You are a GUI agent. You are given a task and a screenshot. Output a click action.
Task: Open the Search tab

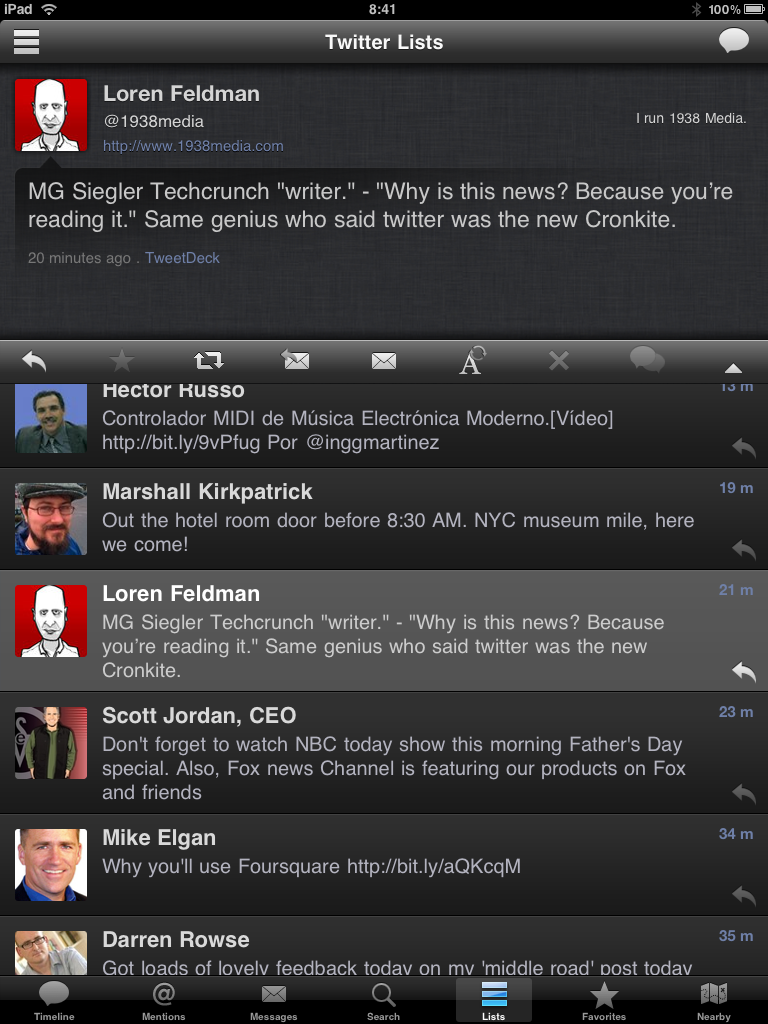click(x=383, y=1000)
